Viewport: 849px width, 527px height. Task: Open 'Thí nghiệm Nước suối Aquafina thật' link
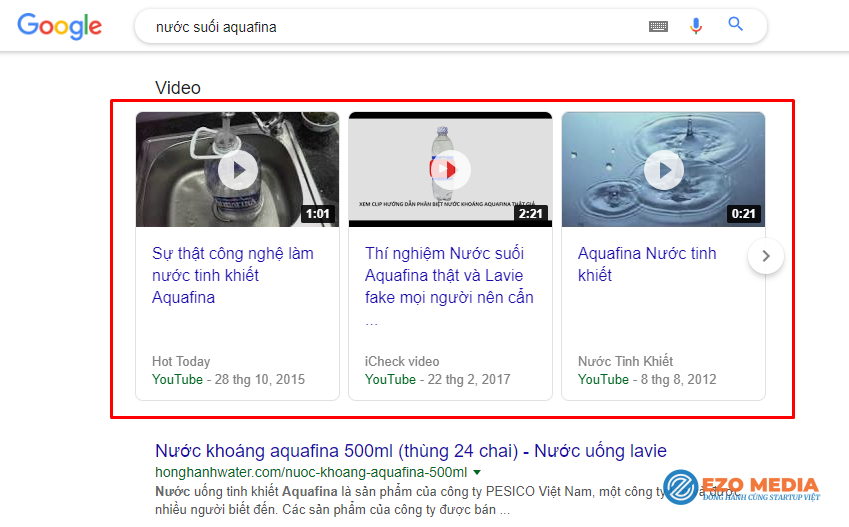449,275
